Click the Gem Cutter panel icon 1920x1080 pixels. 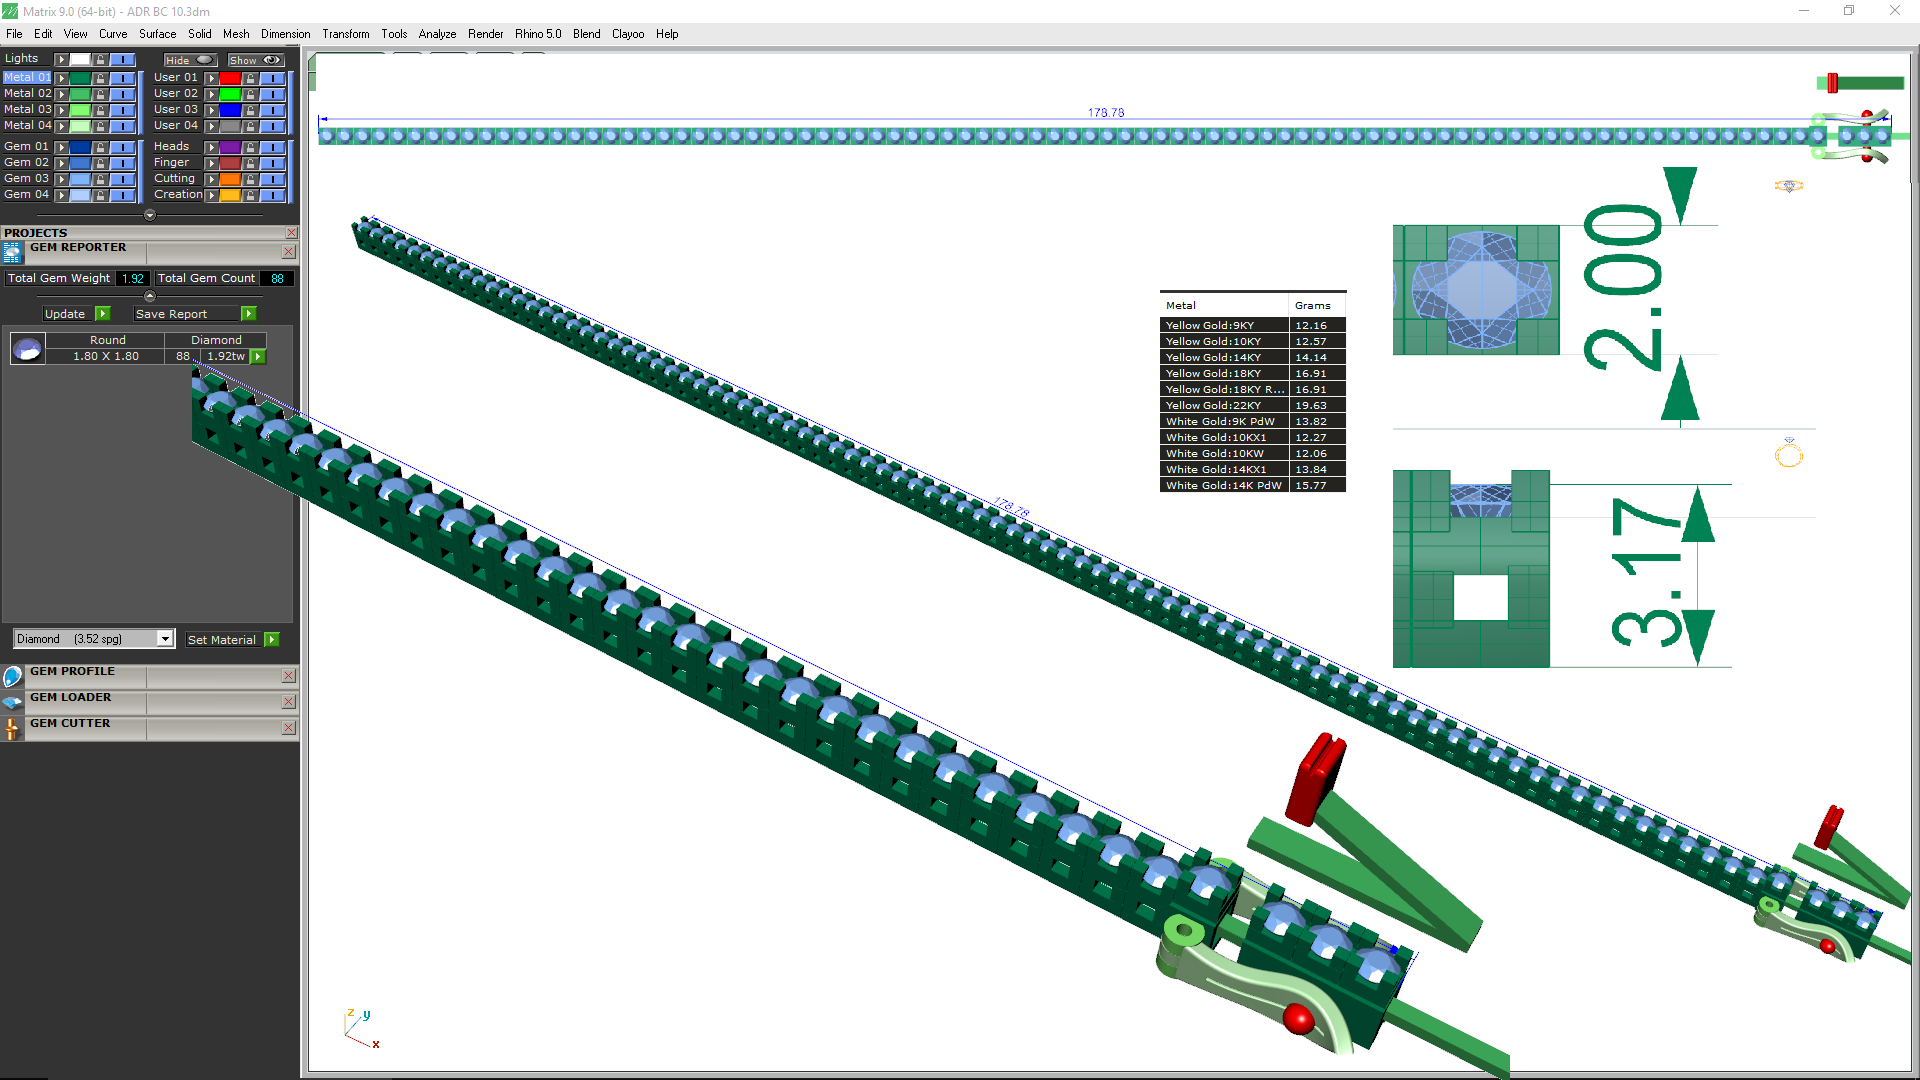[12, 729]
